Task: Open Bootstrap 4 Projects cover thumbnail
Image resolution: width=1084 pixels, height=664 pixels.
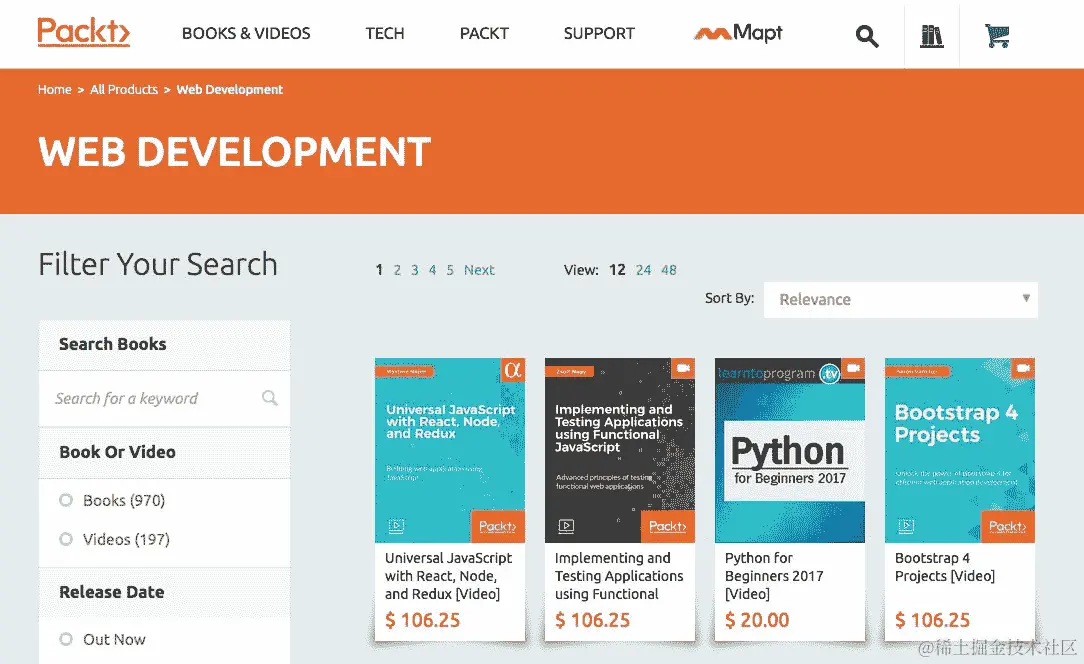Action: tap(960, 450)
